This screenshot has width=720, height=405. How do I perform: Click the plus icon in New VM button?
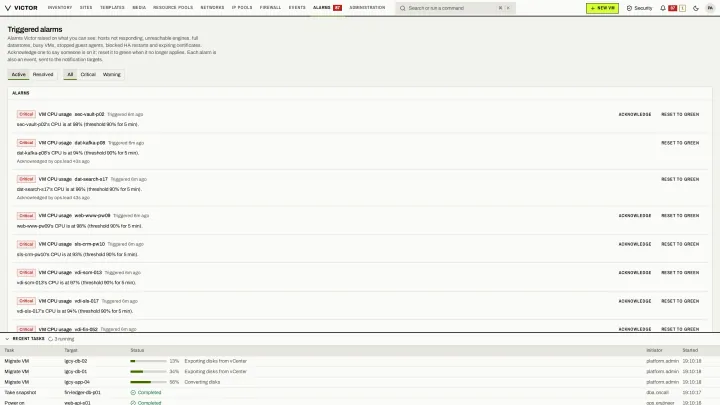[593, 8]
